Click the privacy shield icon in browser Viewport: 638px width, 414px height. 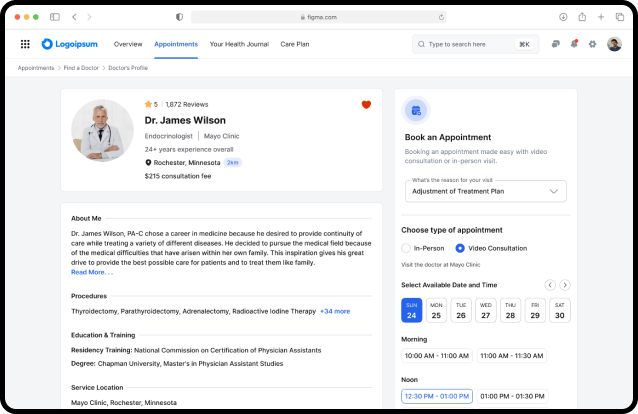coord(179,17)
